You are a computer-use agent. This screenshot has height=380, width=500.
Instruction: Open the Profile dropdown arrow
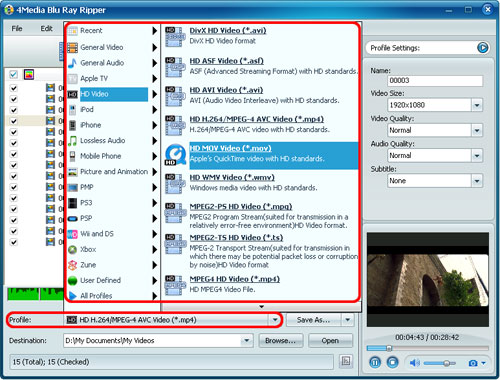click(275, 320)
